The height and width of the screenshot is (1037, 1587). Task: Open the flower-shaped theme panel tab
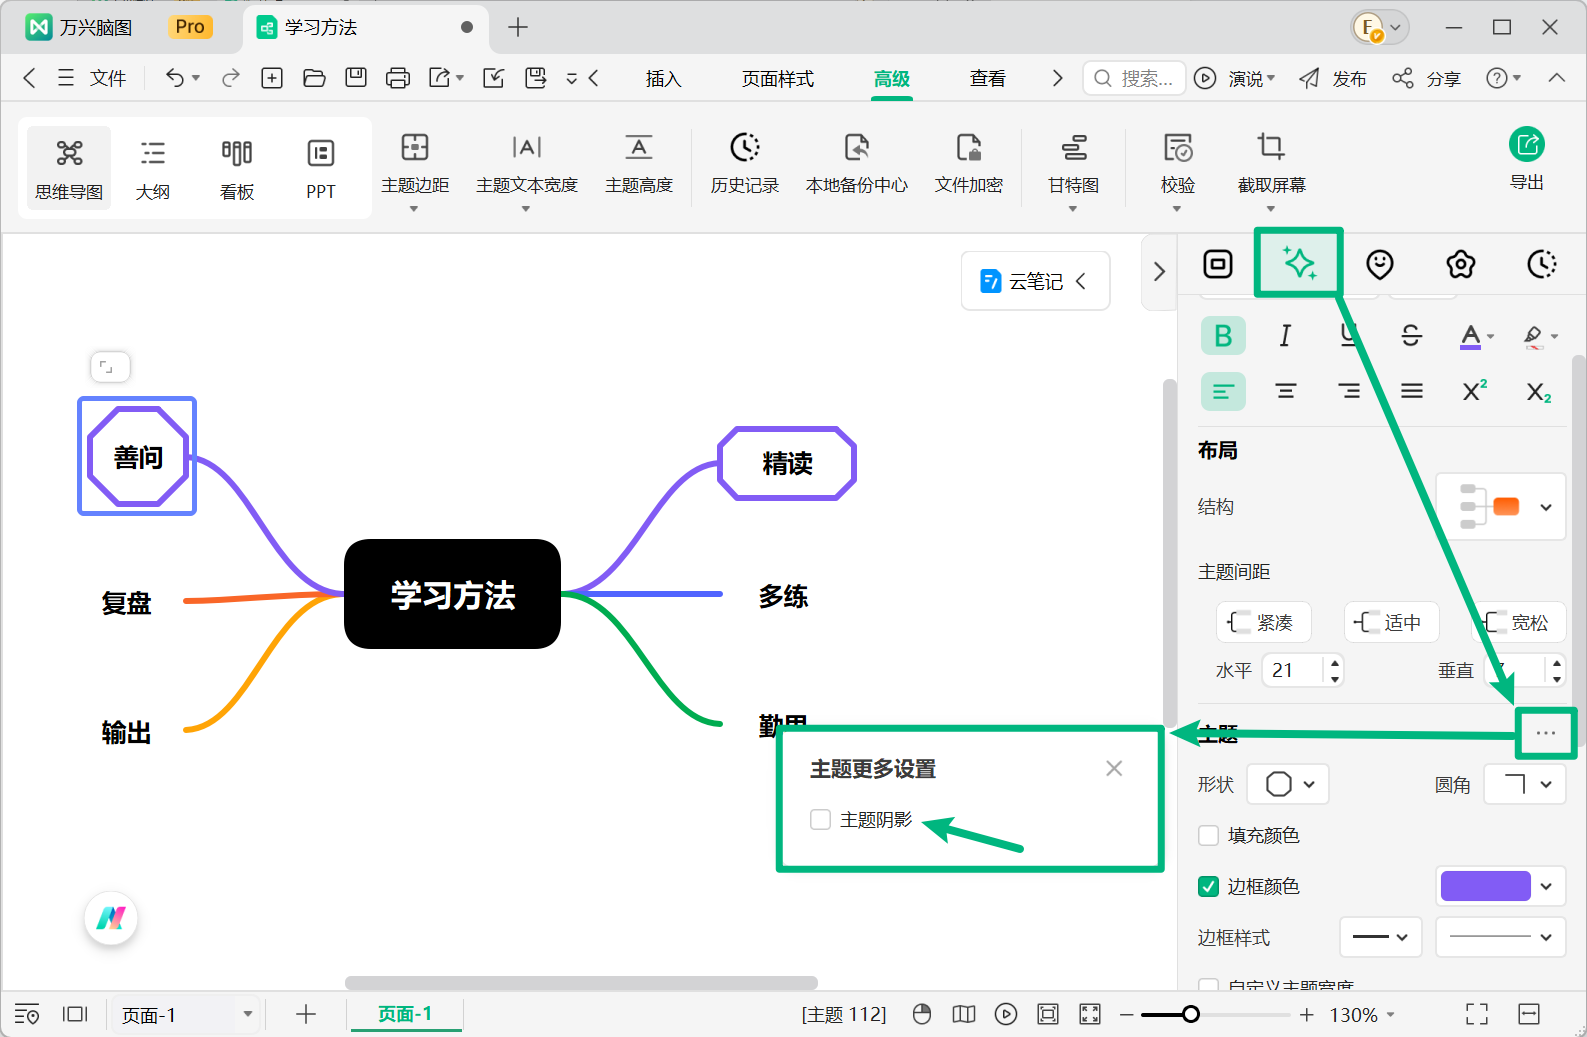click(1461, 264)
